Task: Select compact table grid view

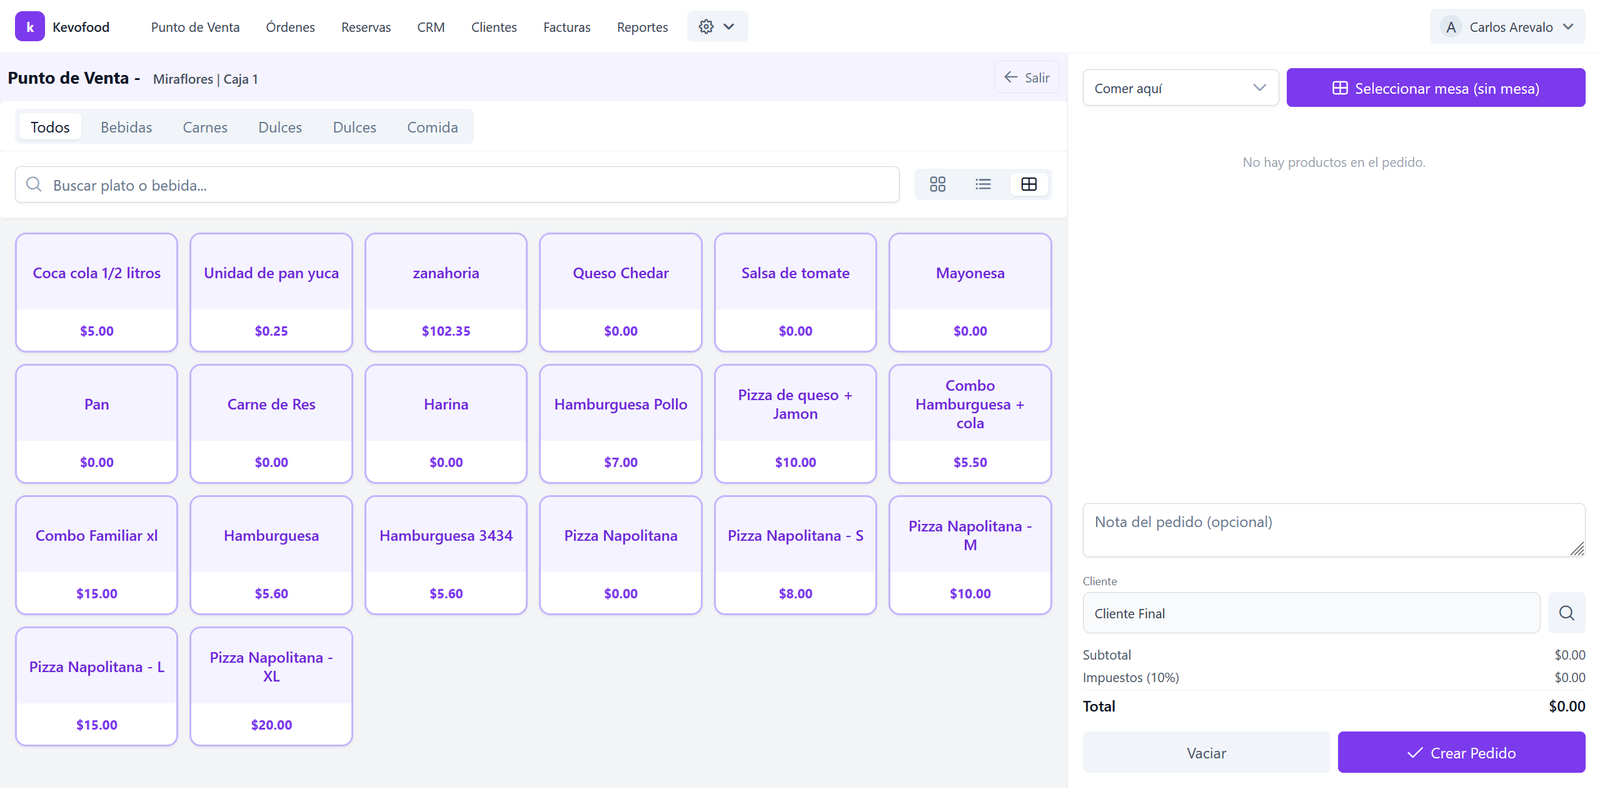Action: (1028, 184)
